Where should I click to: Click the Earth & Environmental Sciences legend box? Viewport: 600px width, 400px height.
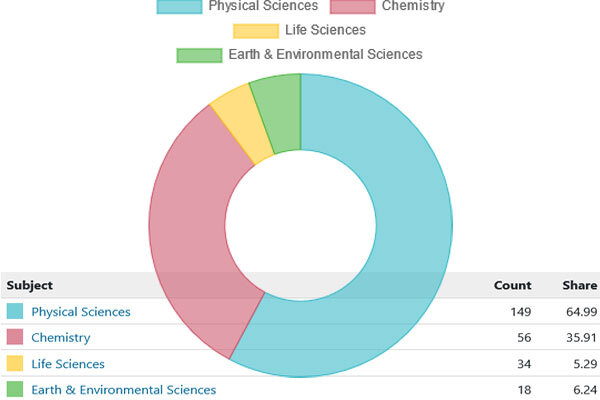pos(196,54)
